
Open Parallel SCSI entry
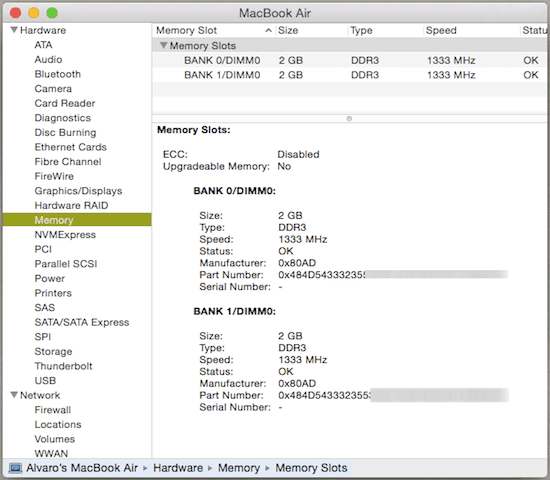(66, 264)
